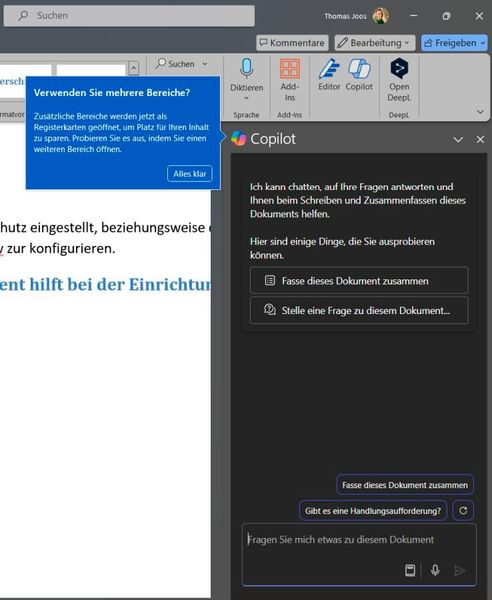Open the Add-Ins gallery icon
492x600 pixels.
point(290,69)
